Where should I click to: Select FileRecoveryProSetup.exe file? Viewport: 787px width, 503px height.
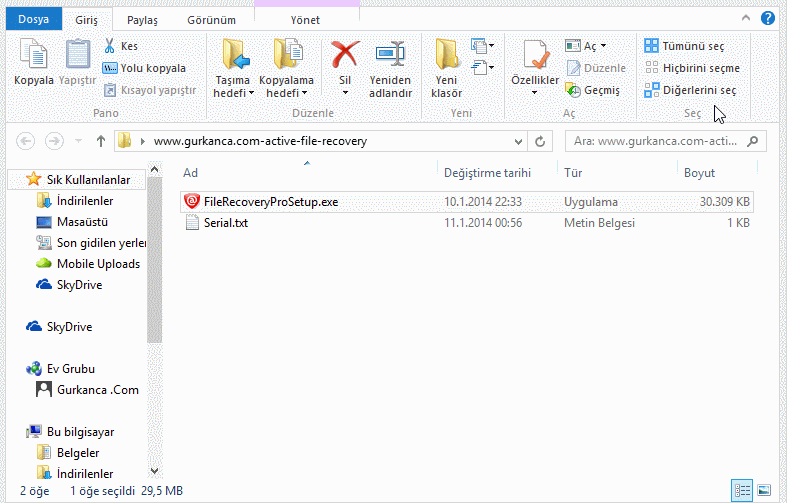467,202
